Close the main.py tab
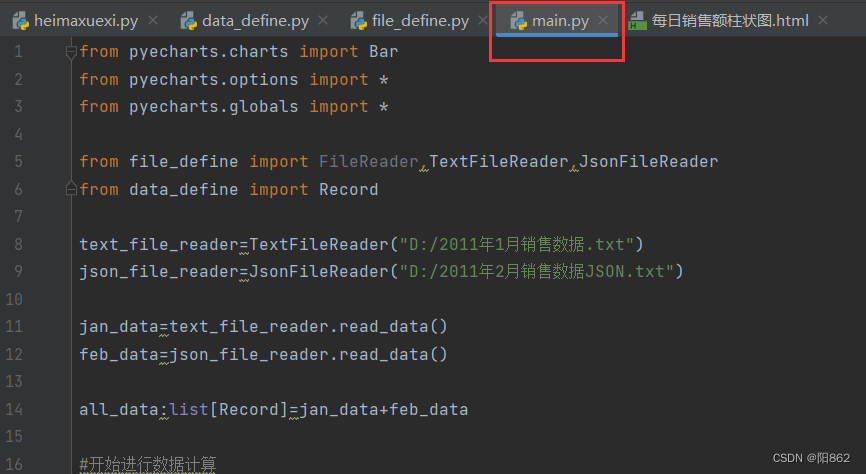This screenshot has height=474, width=866. pos(603,20)
